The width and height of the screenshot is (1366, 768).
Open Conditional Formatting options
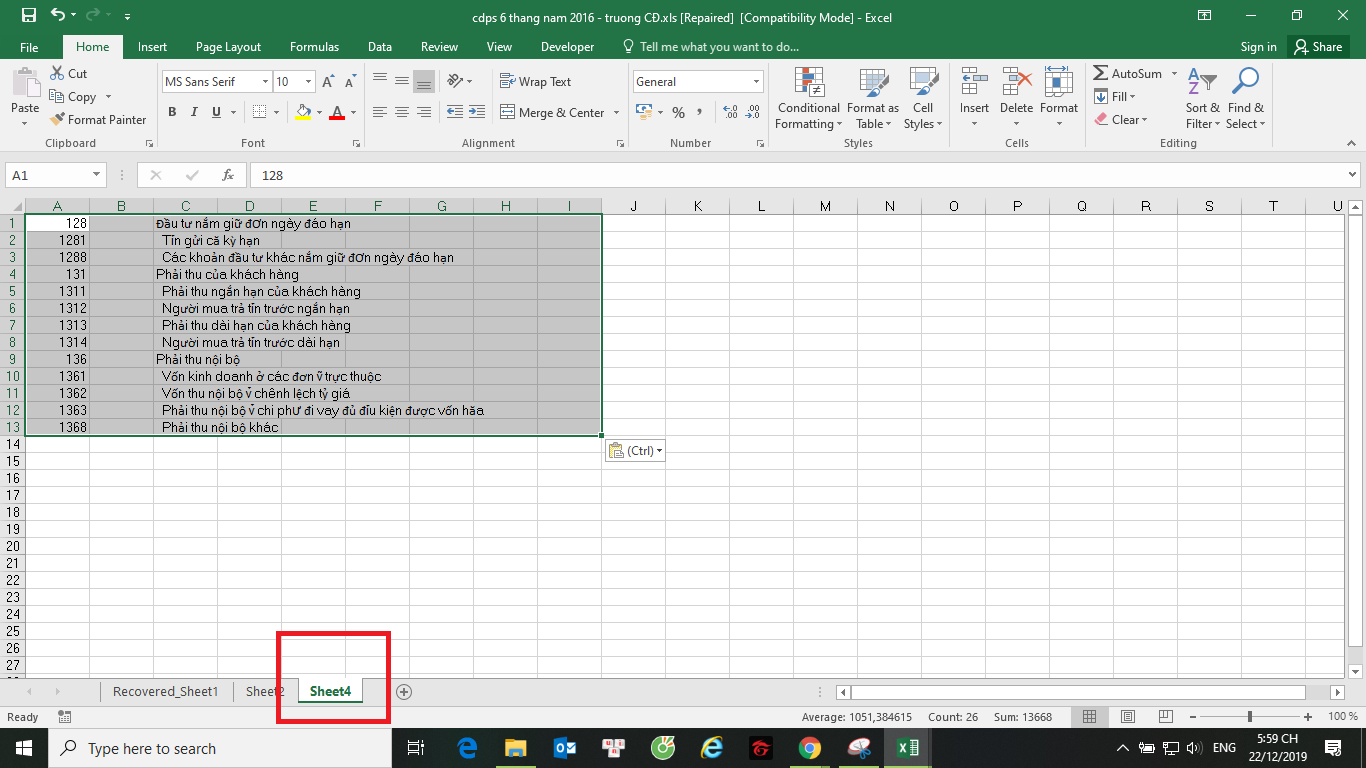[808, 98]
